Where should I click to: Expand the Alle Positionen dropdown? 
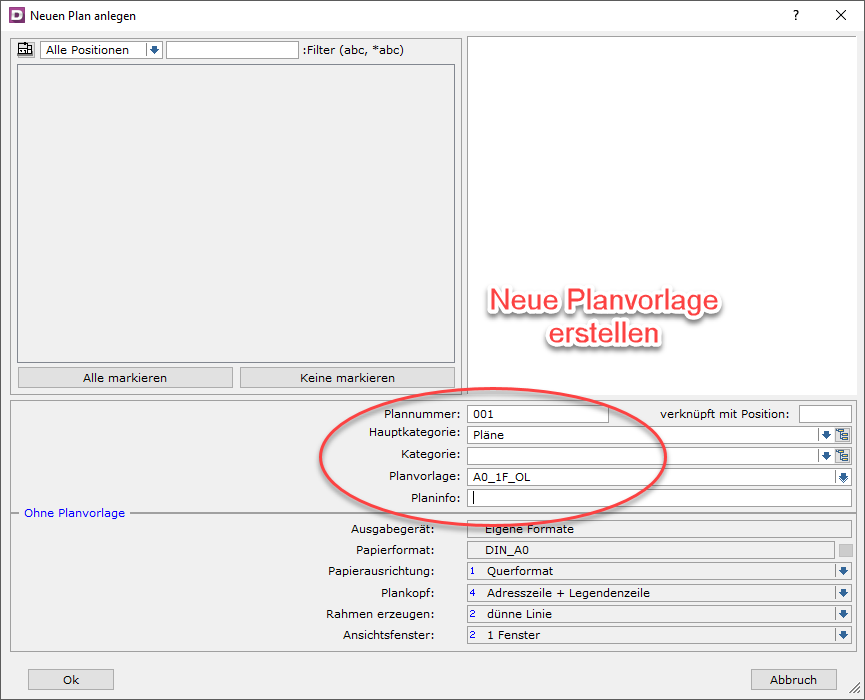154,50
